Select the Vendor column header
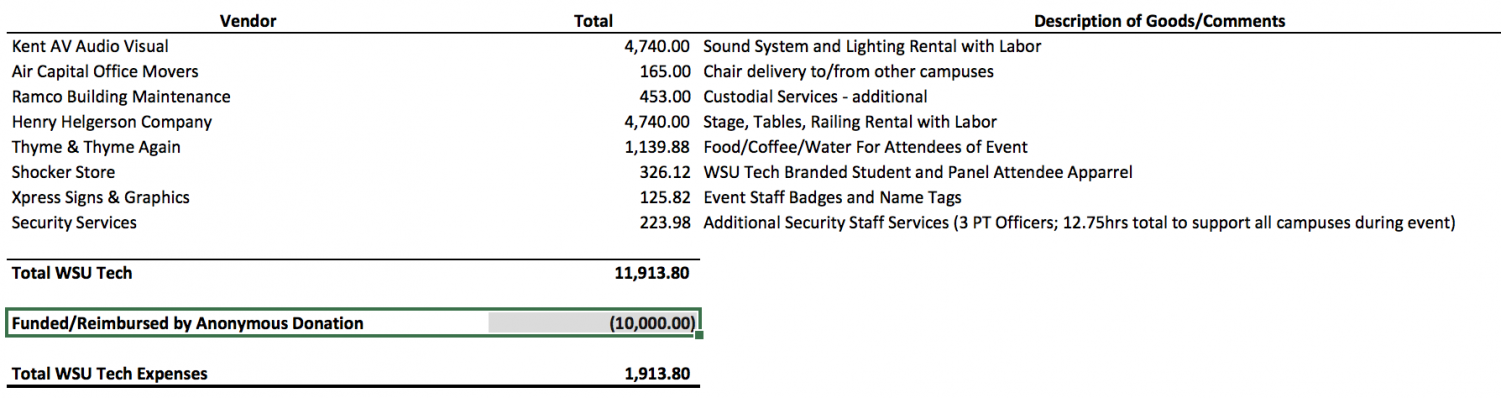Viewport: 1501px width, 398px height. pyautogui.click(x=248, y=20)
